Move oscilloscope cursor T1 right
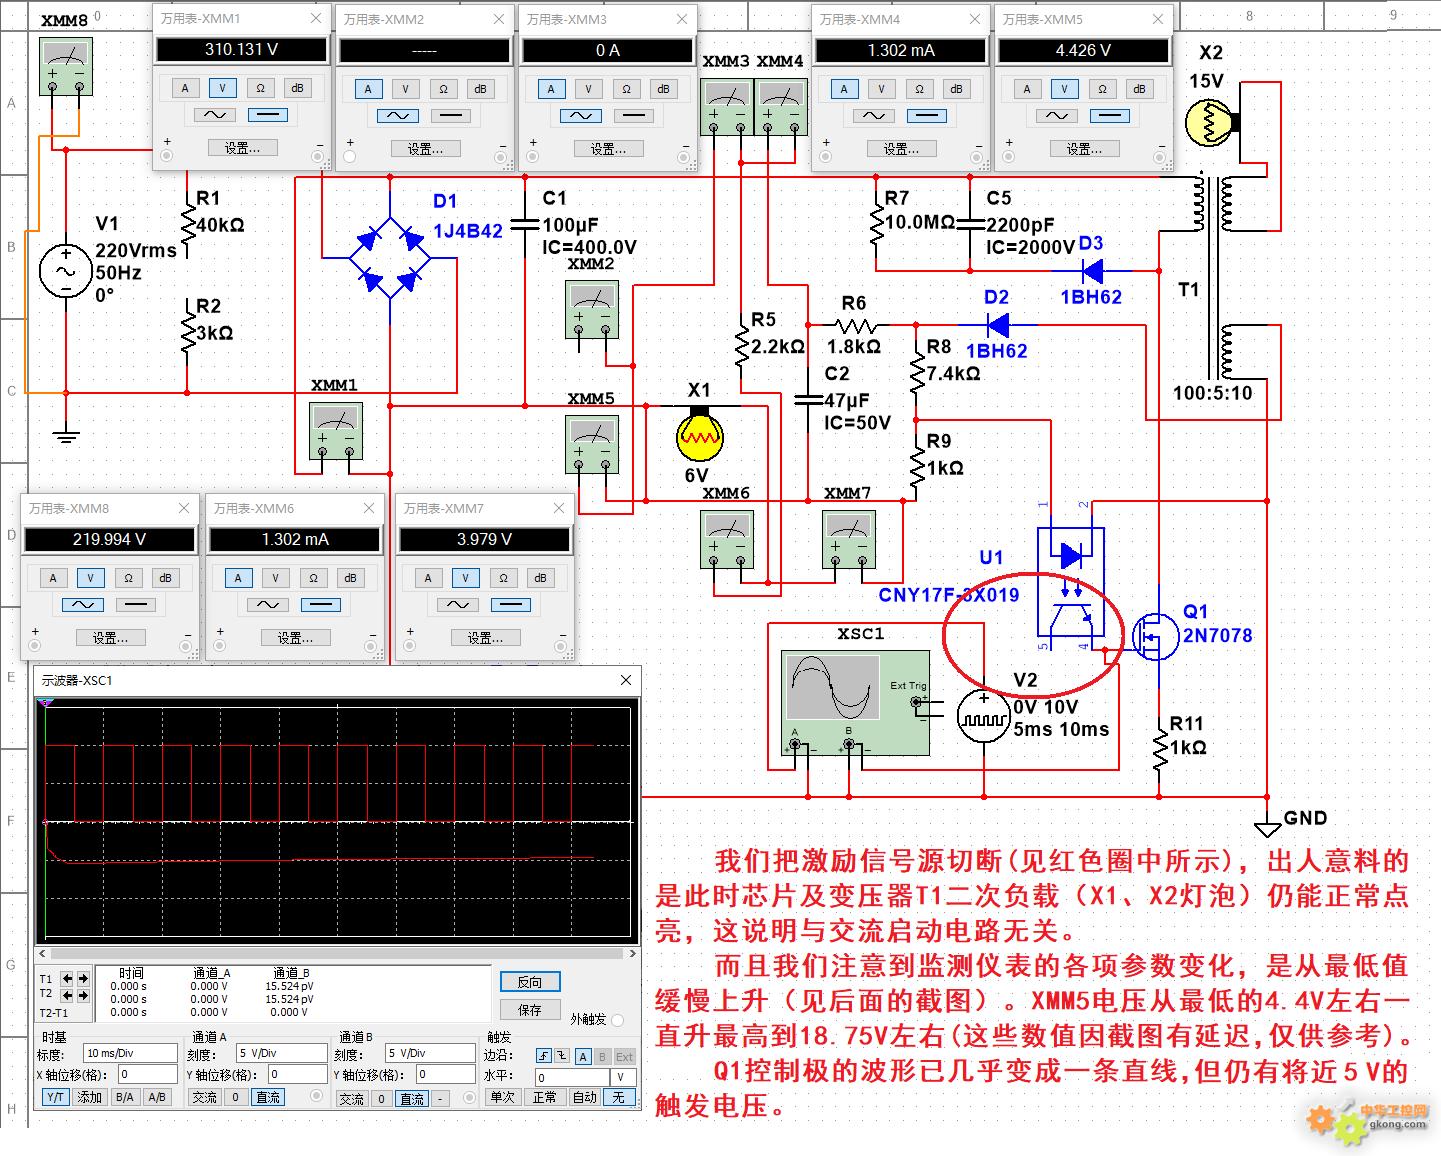 pos(83,978)
